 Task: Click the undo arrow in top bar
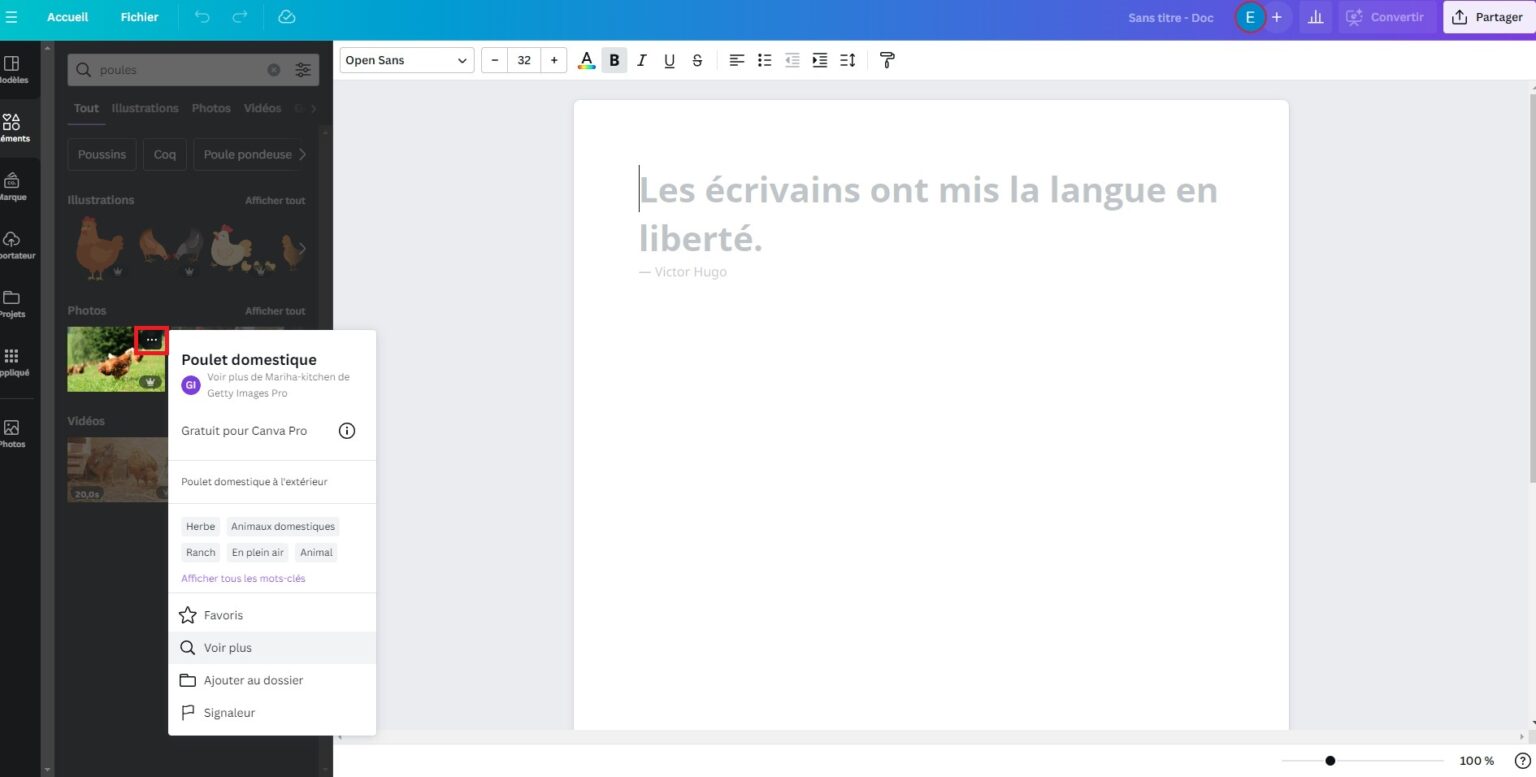pyautogui.click(x=203, y=17)
